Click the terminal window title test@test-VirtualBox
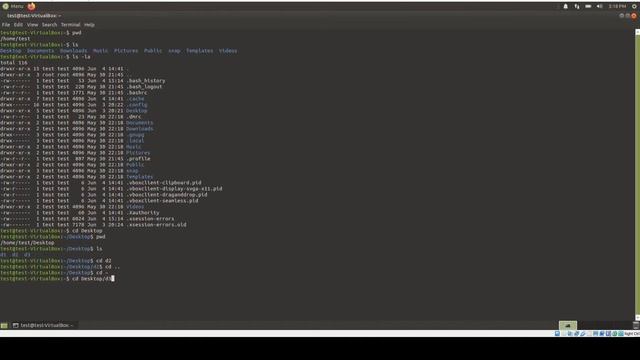This screenshot has height=360, width=640. point(34,16)
